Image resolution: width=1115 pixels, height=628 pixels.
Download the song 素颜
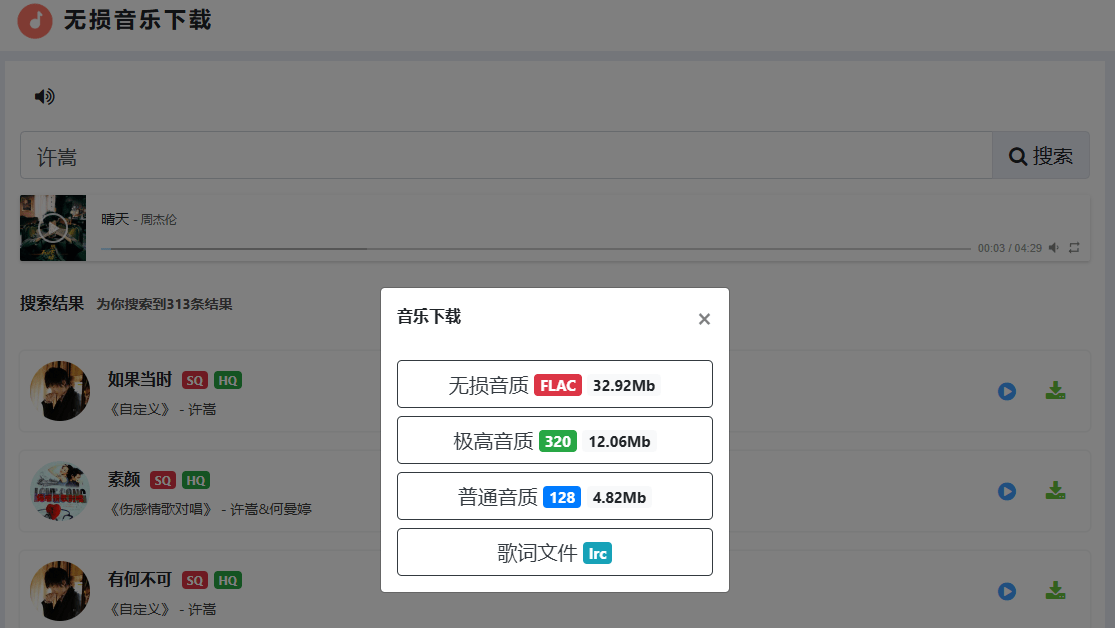pos(1055,491)
